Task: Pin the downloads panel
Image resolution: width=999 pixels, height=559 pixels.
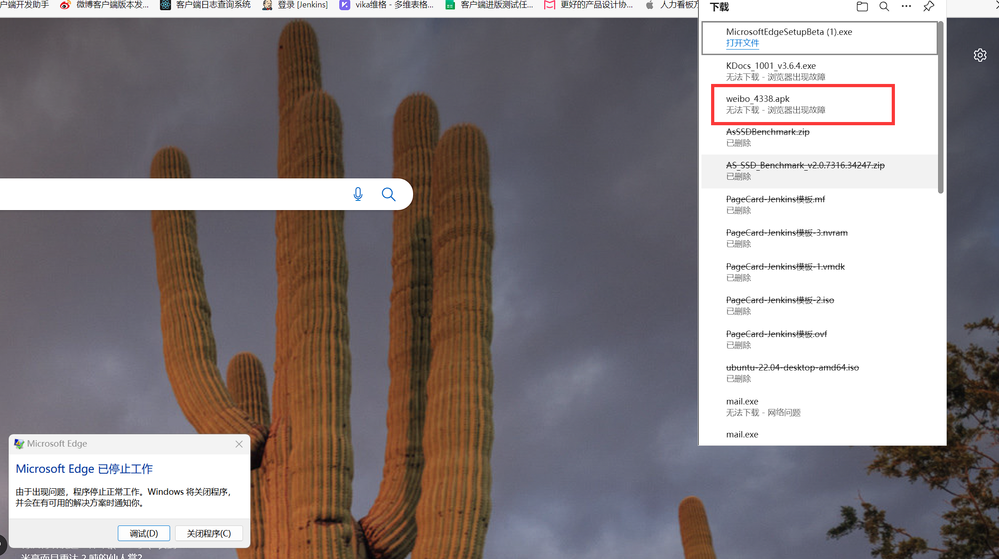Action: coord(929,6)
